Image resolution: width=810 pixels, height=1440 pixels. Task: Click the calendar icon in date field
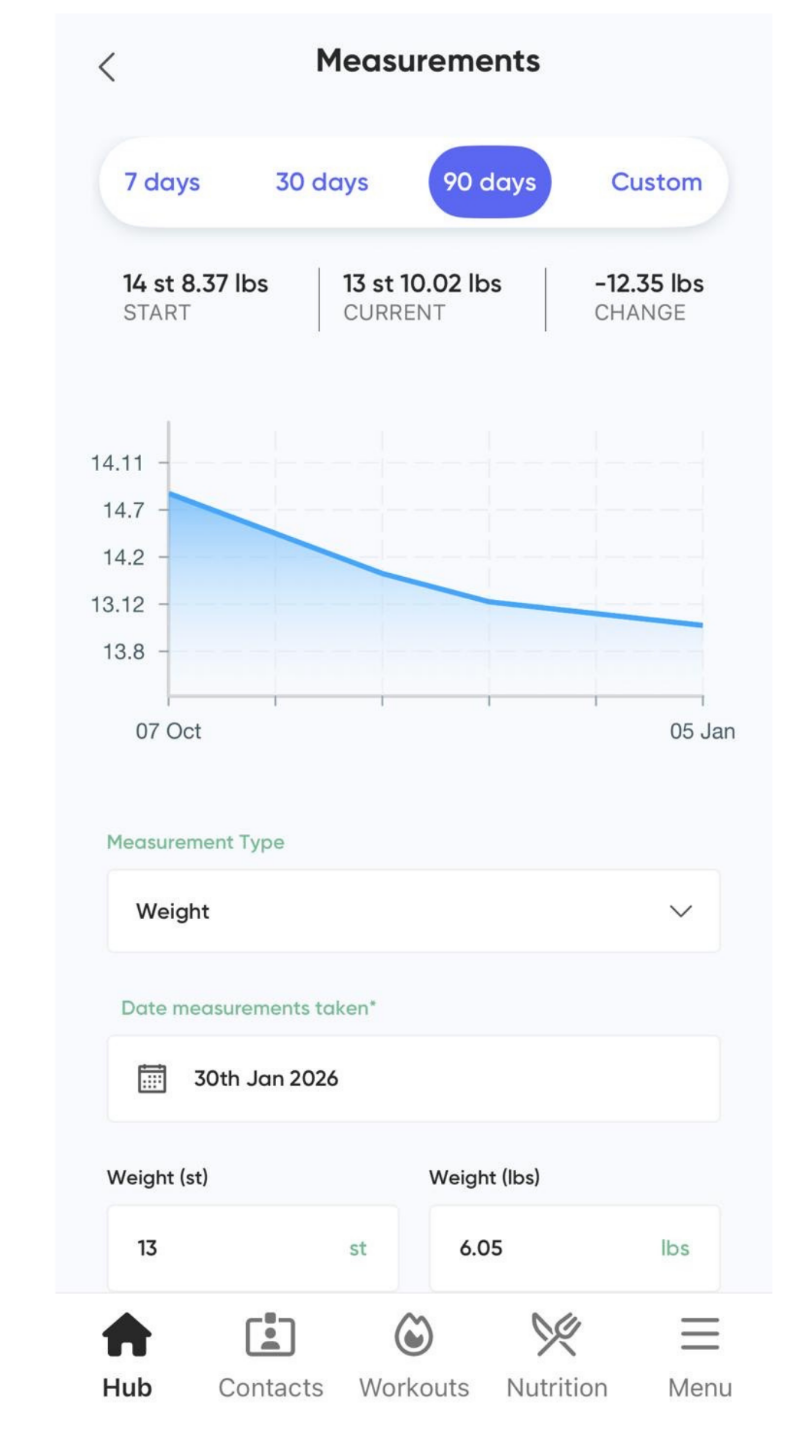[151, 1079]
